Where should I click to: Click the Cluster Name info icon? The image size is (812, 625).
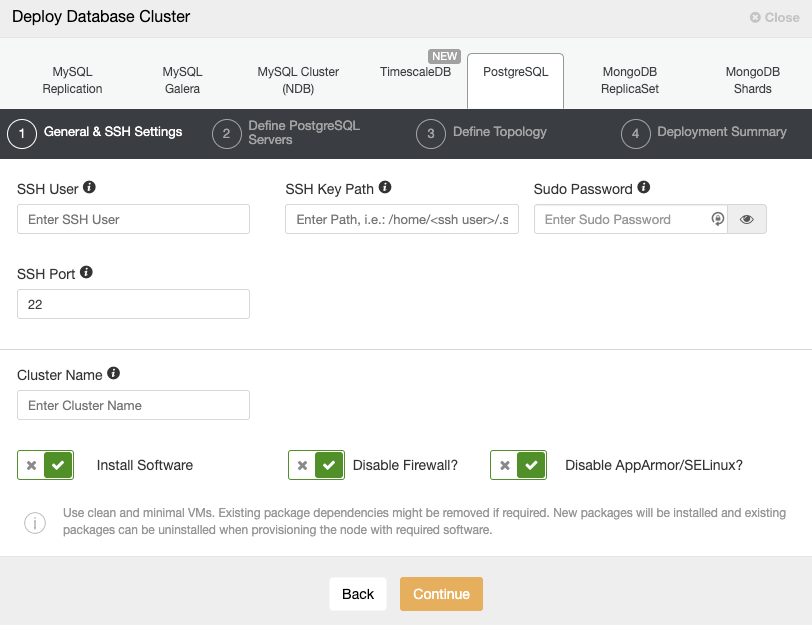[113, 373]
